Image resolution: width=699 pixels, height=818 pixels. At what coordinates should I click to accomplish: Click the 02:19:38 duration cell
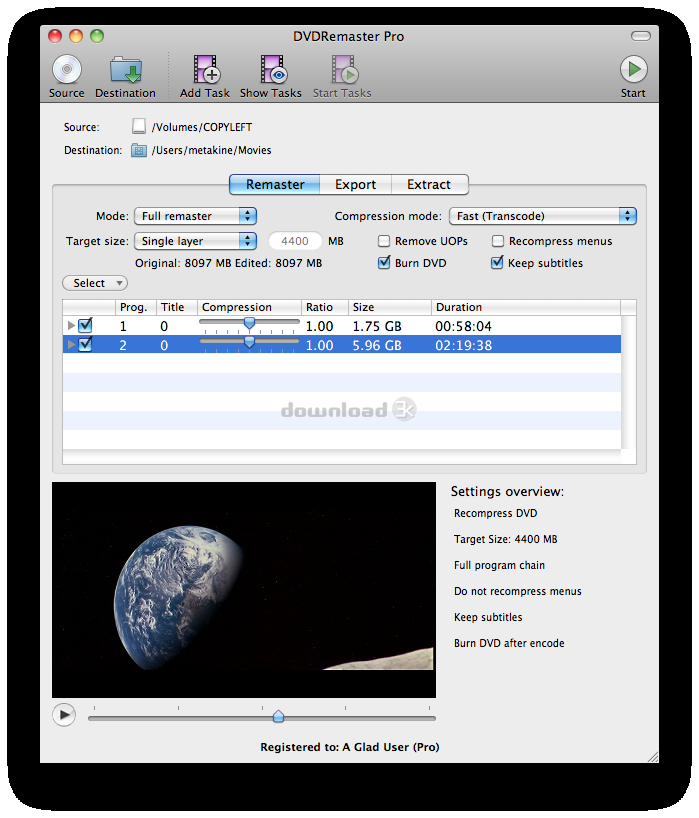click(x=463, y=345)
